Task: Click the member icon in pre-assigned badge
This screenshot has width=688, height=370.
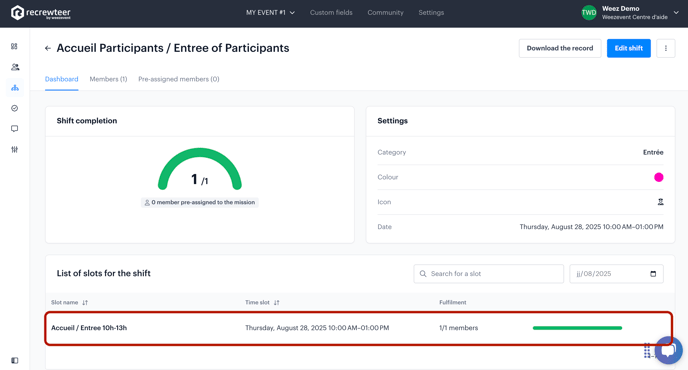Action: click(x=147, y=202)
